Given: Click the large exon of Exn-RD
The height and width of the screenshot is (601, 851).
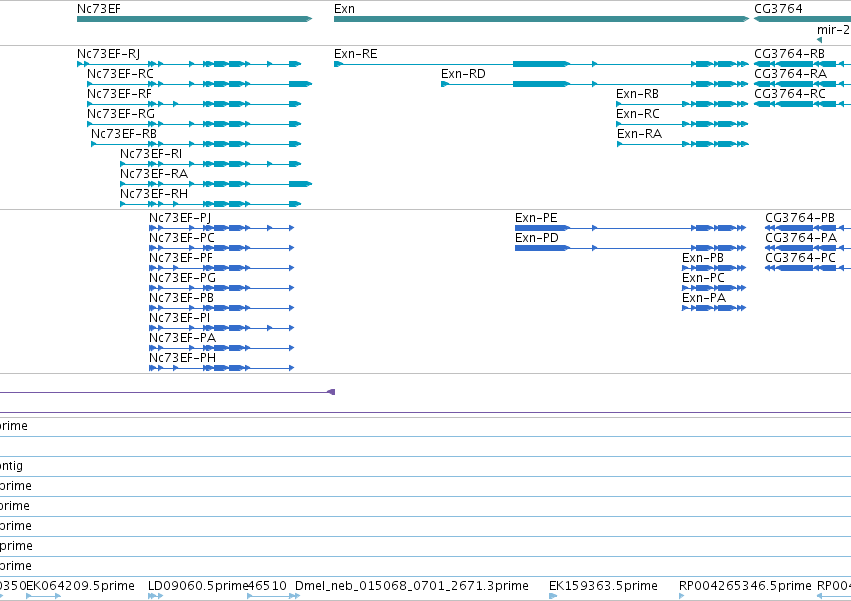Looking at the screenshot, I should [x=541, y=84].
